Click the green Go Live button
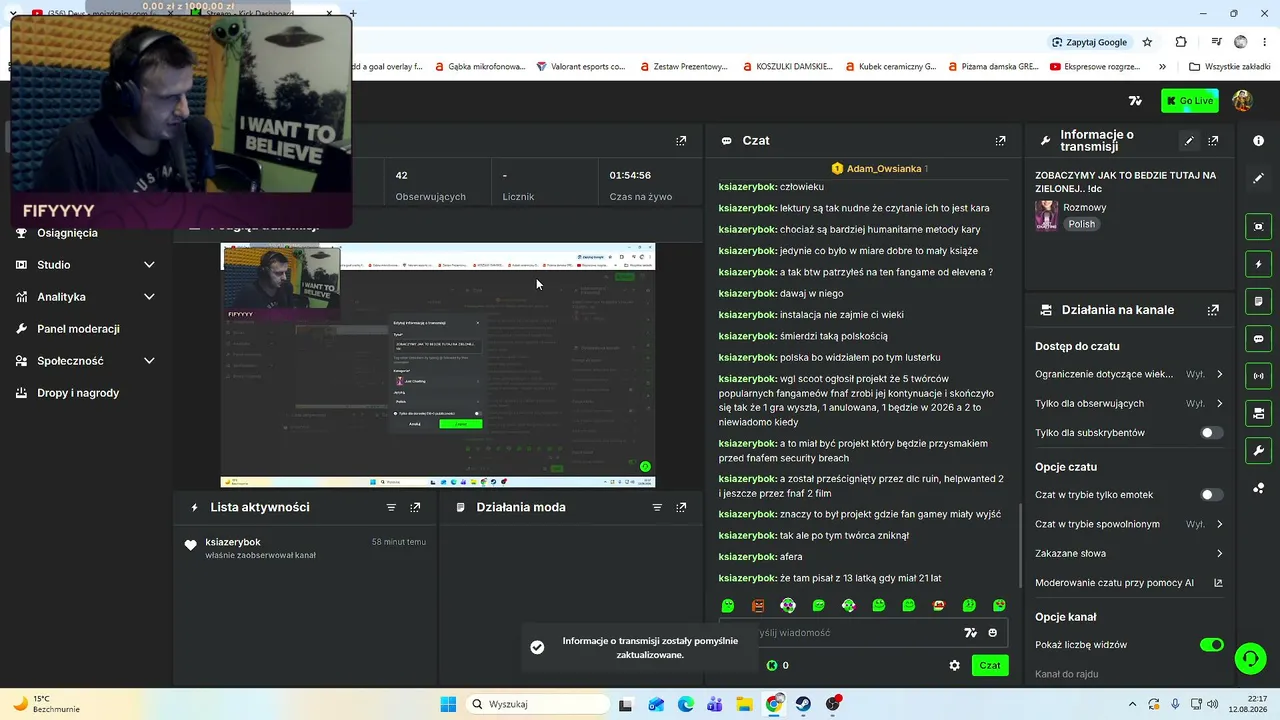Screen dimensions: 1280x720 tap(1190, 101)
